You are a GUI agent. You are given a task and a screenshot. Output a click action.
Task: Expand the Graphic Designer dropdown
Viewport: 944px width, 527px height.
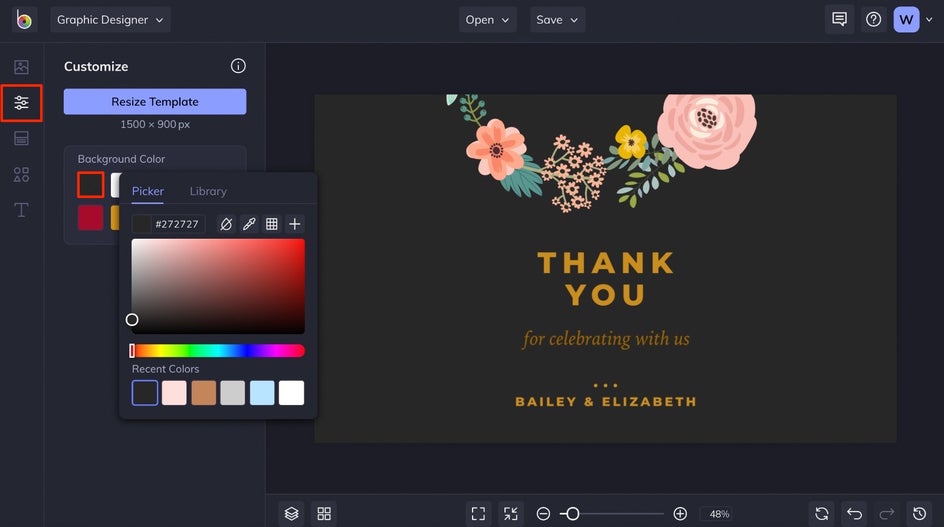pyautogui.click(x=110, y=20)
